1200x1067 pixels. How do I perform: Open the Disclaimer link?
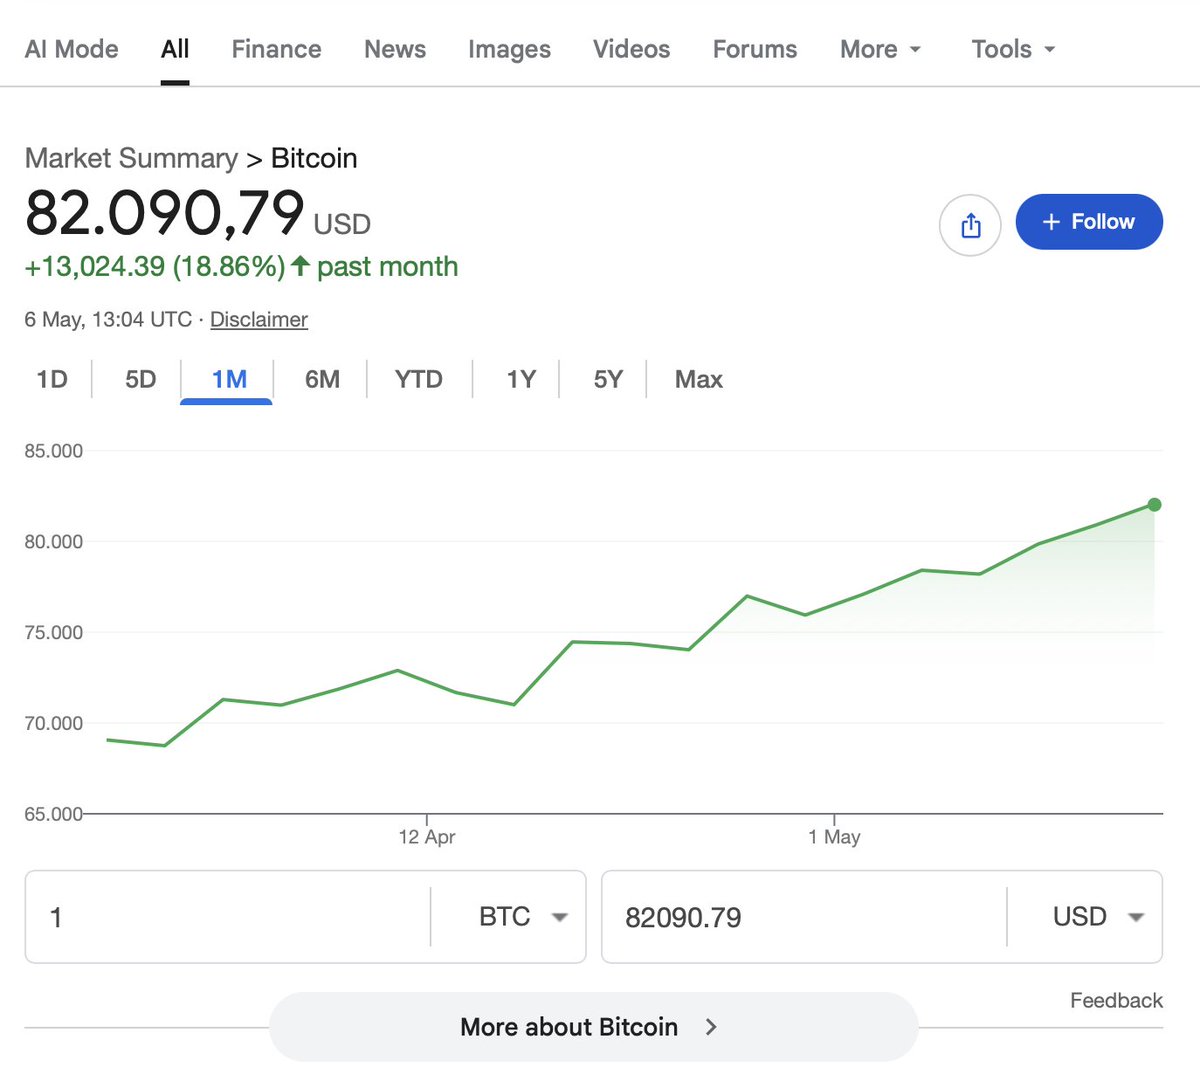click(x=259, y=319)
